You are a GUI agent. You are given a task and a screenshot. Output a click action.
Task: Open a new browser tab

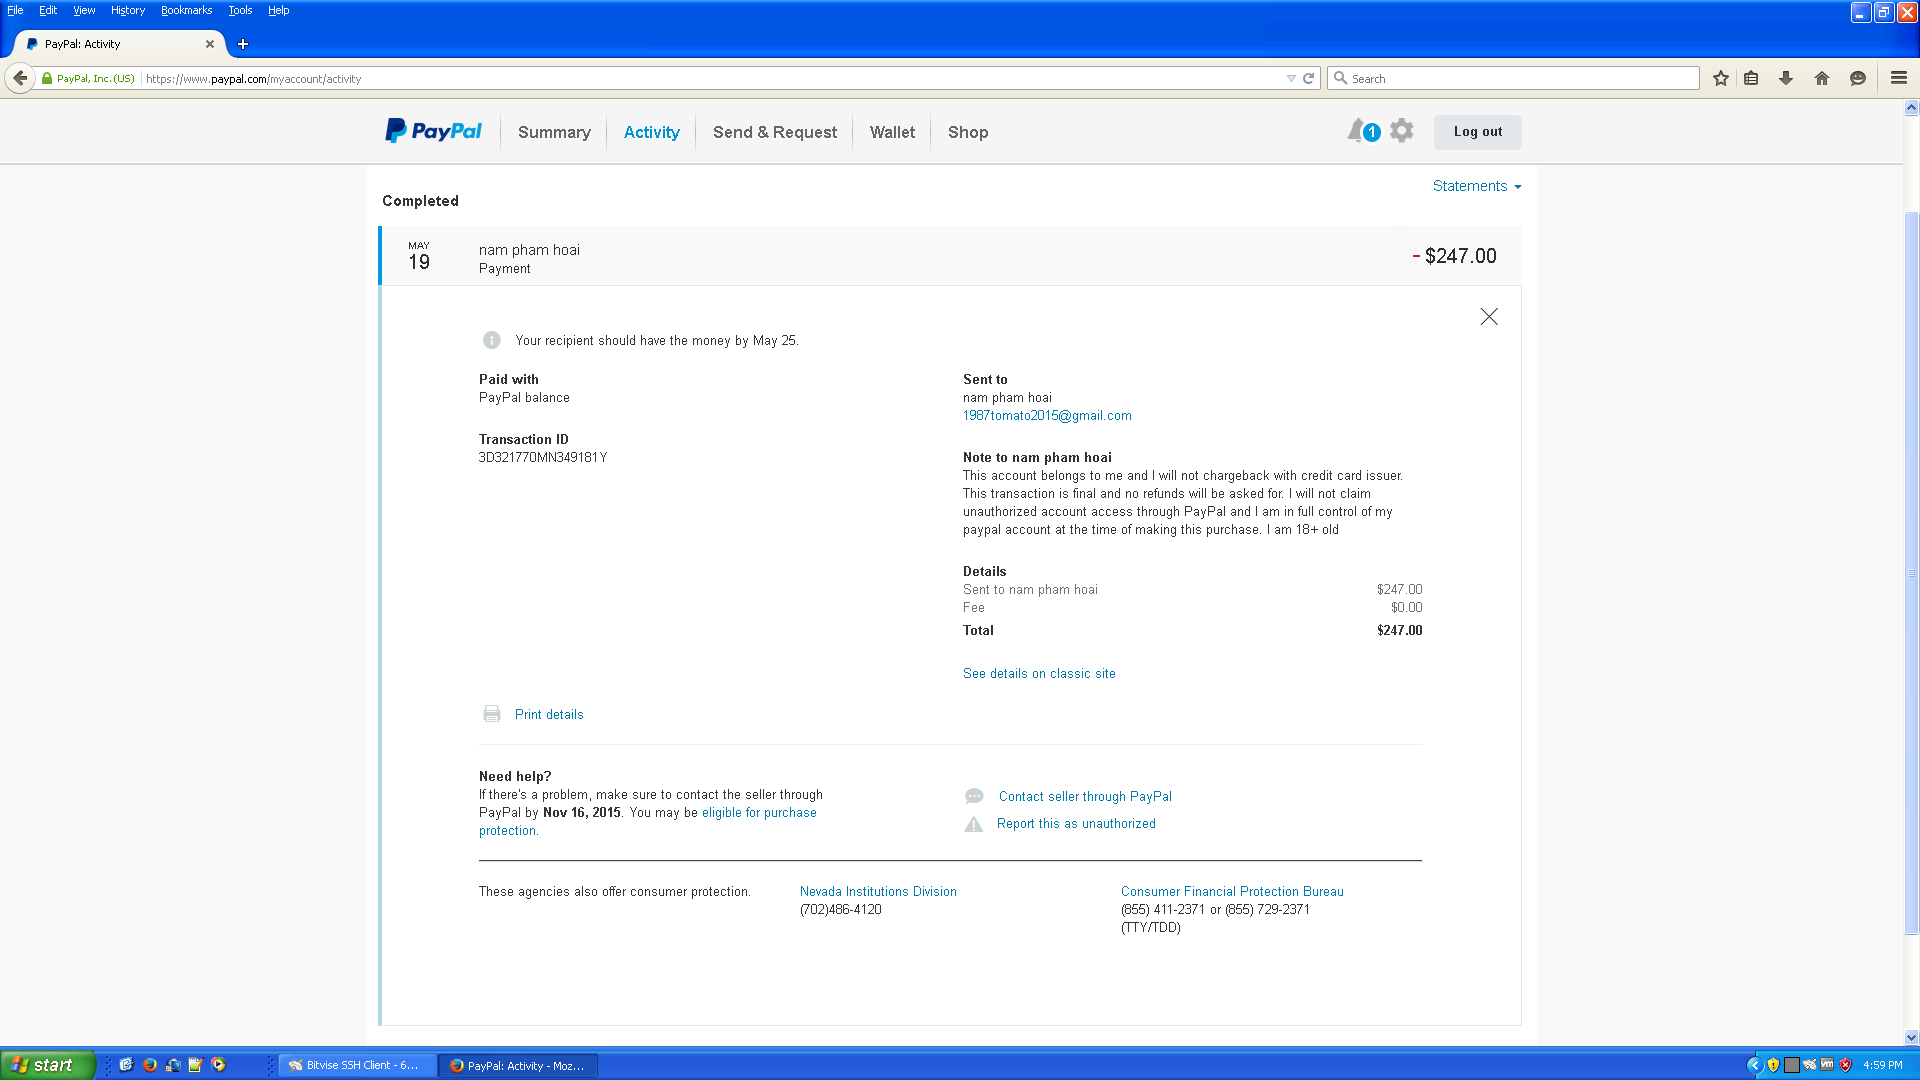[243, 44]
